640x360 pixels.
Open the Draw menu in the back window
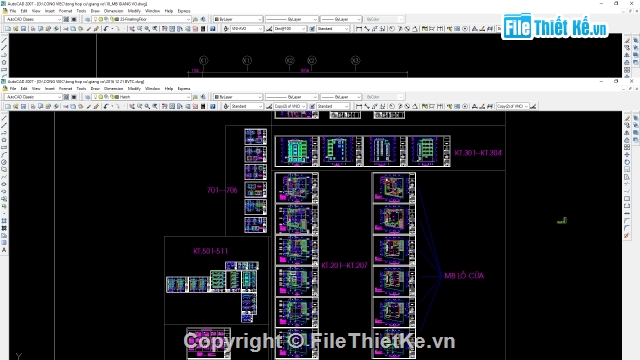click(x=95, y=11)
